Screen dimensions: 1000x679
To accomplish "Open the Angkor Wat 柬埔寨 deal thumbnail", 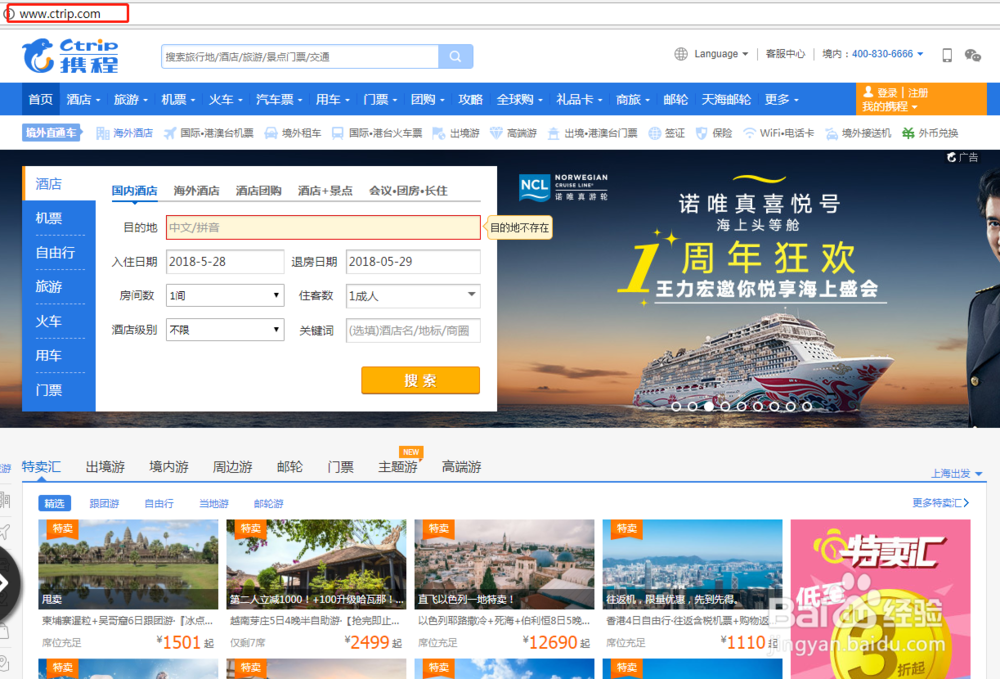I will (x=128, y=564).
